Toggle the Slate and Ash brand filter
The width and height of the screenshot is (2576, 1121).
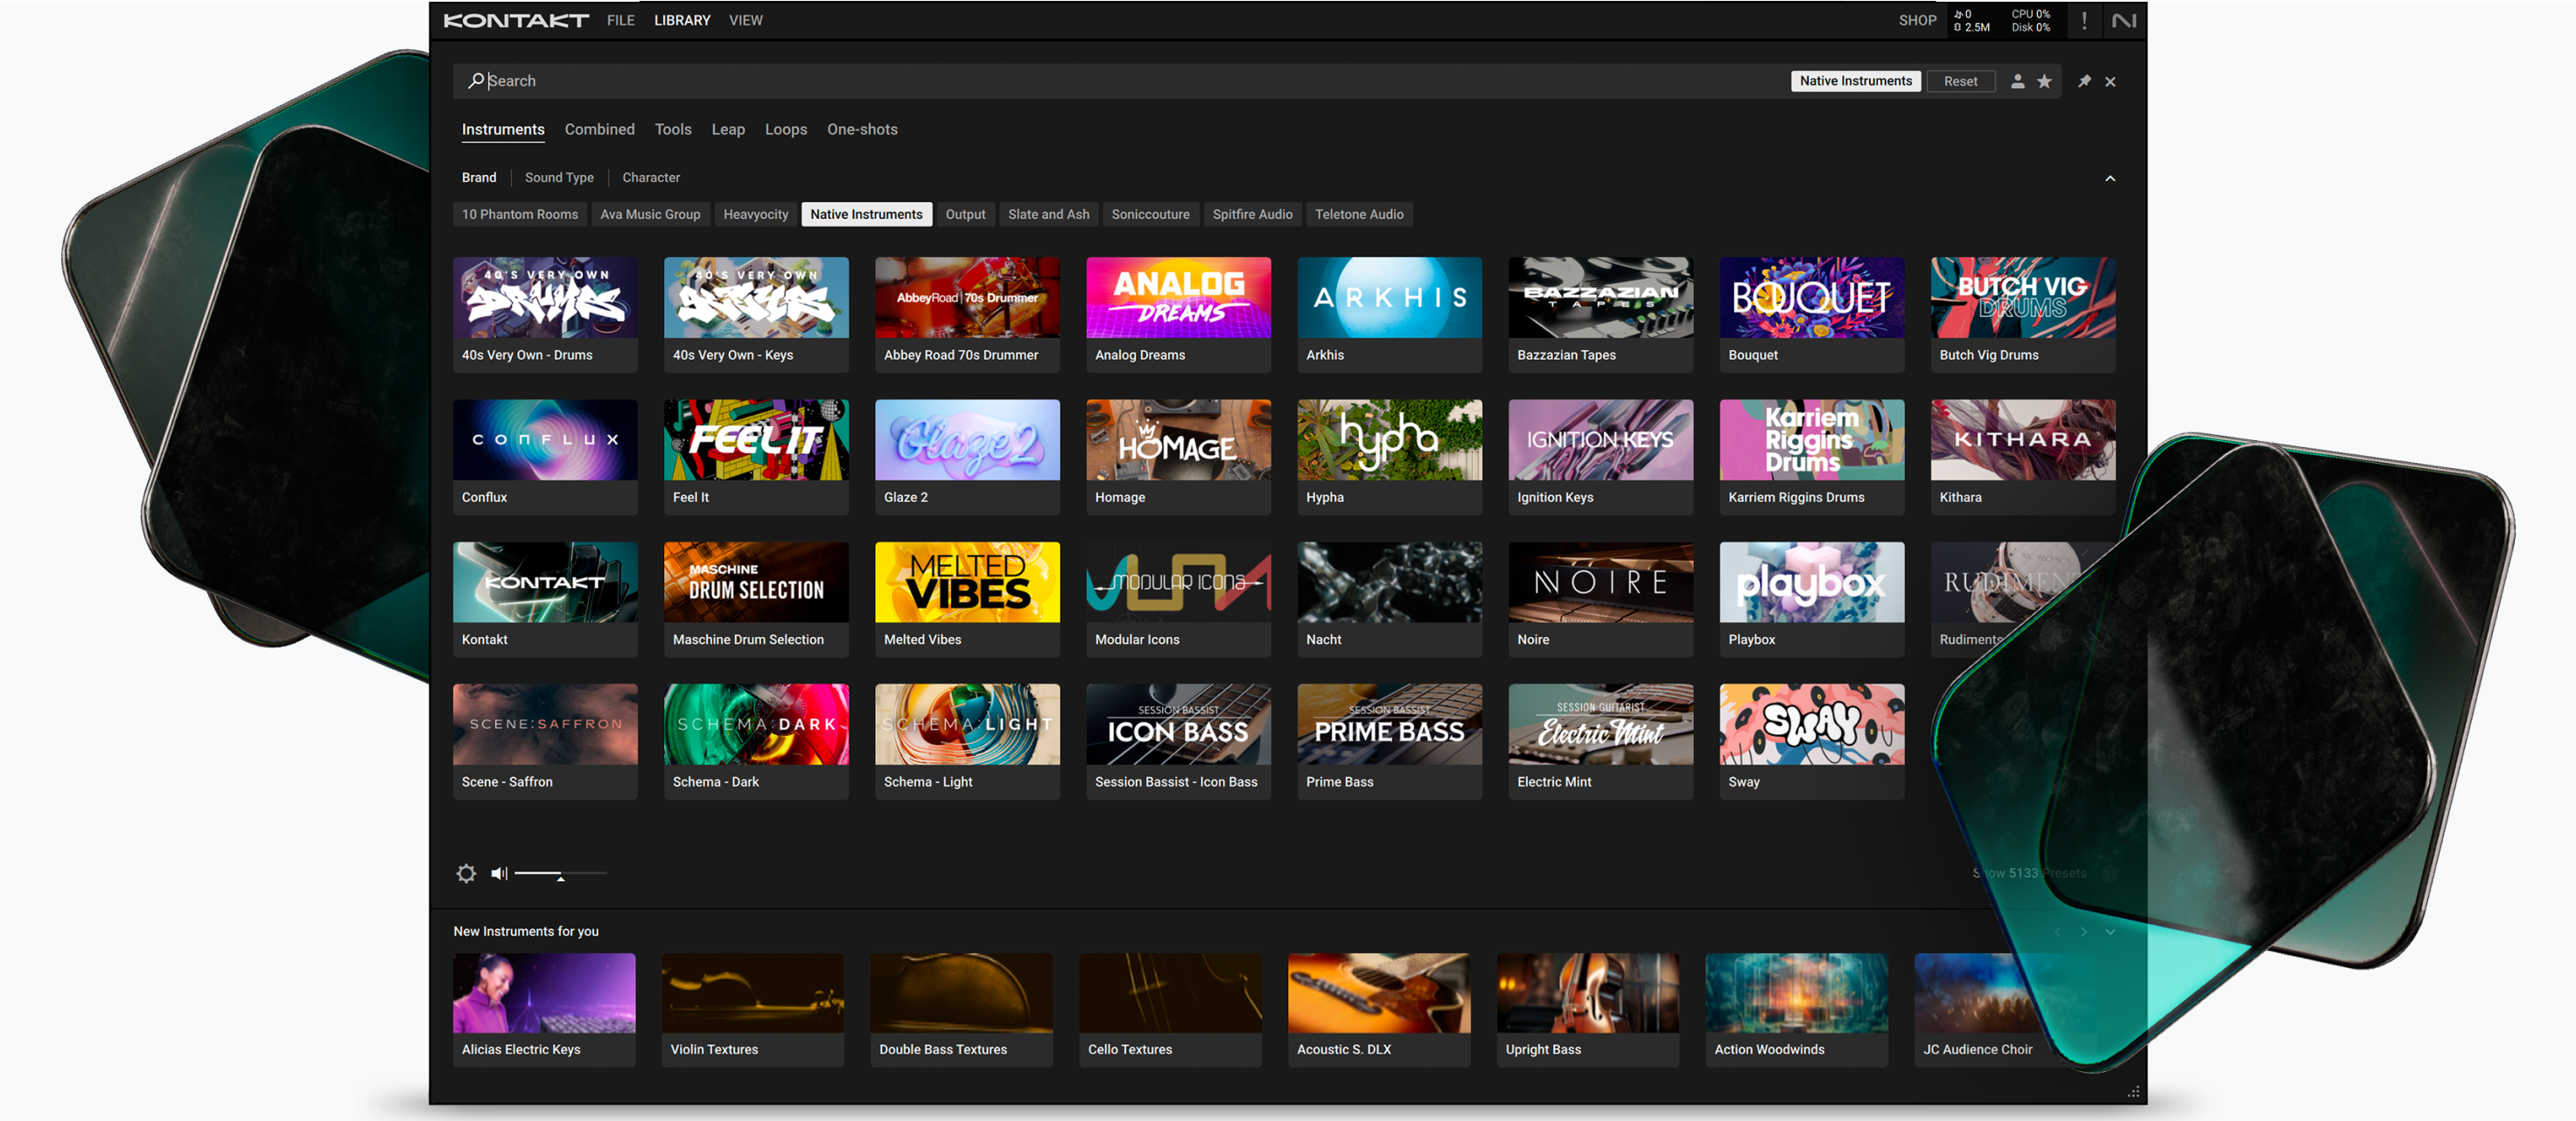[1048, 214]
